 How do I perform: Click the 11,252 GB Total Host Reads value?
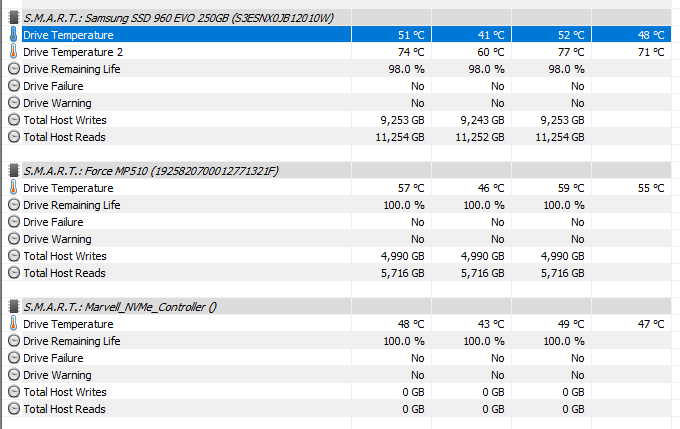(480, 137)
